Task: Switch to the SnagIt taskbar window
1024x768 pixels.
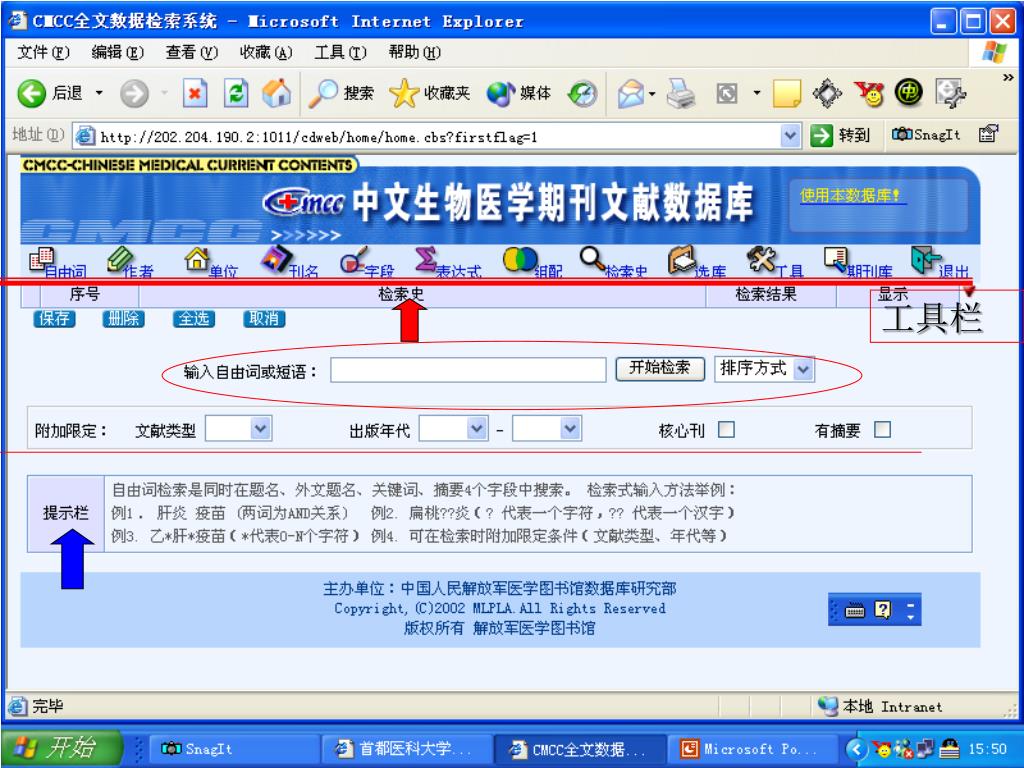Action: click(x=234, y=749)
